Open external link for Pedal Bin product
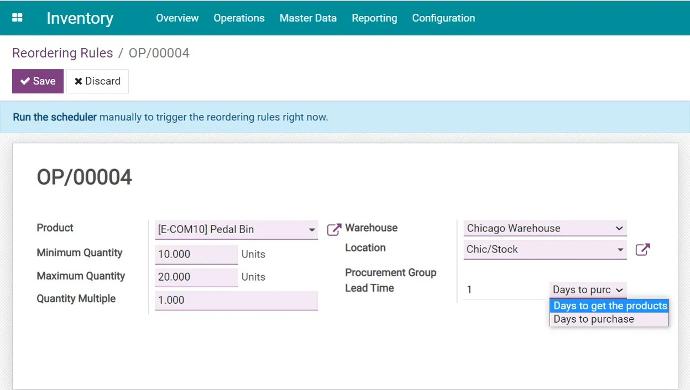Image resolution: width=690 pixels, height=390 pixels. click(x=334, y=229)
